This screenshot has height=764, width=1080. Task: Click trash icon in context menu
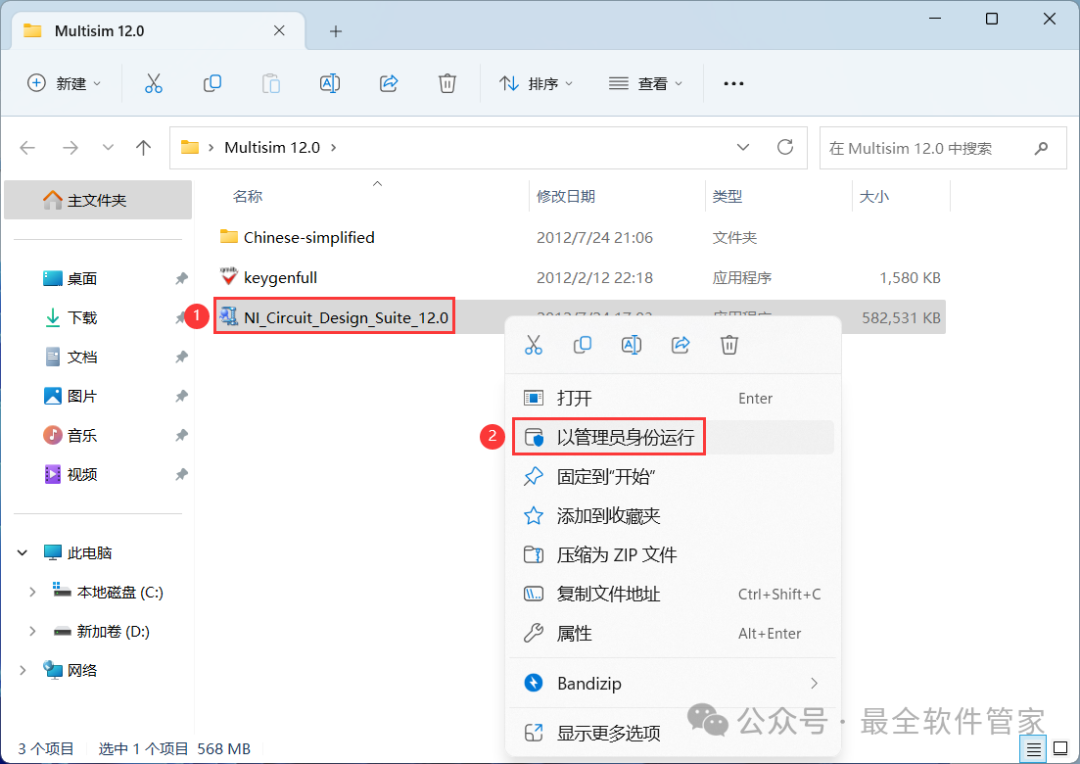click(x=730, y=345)
